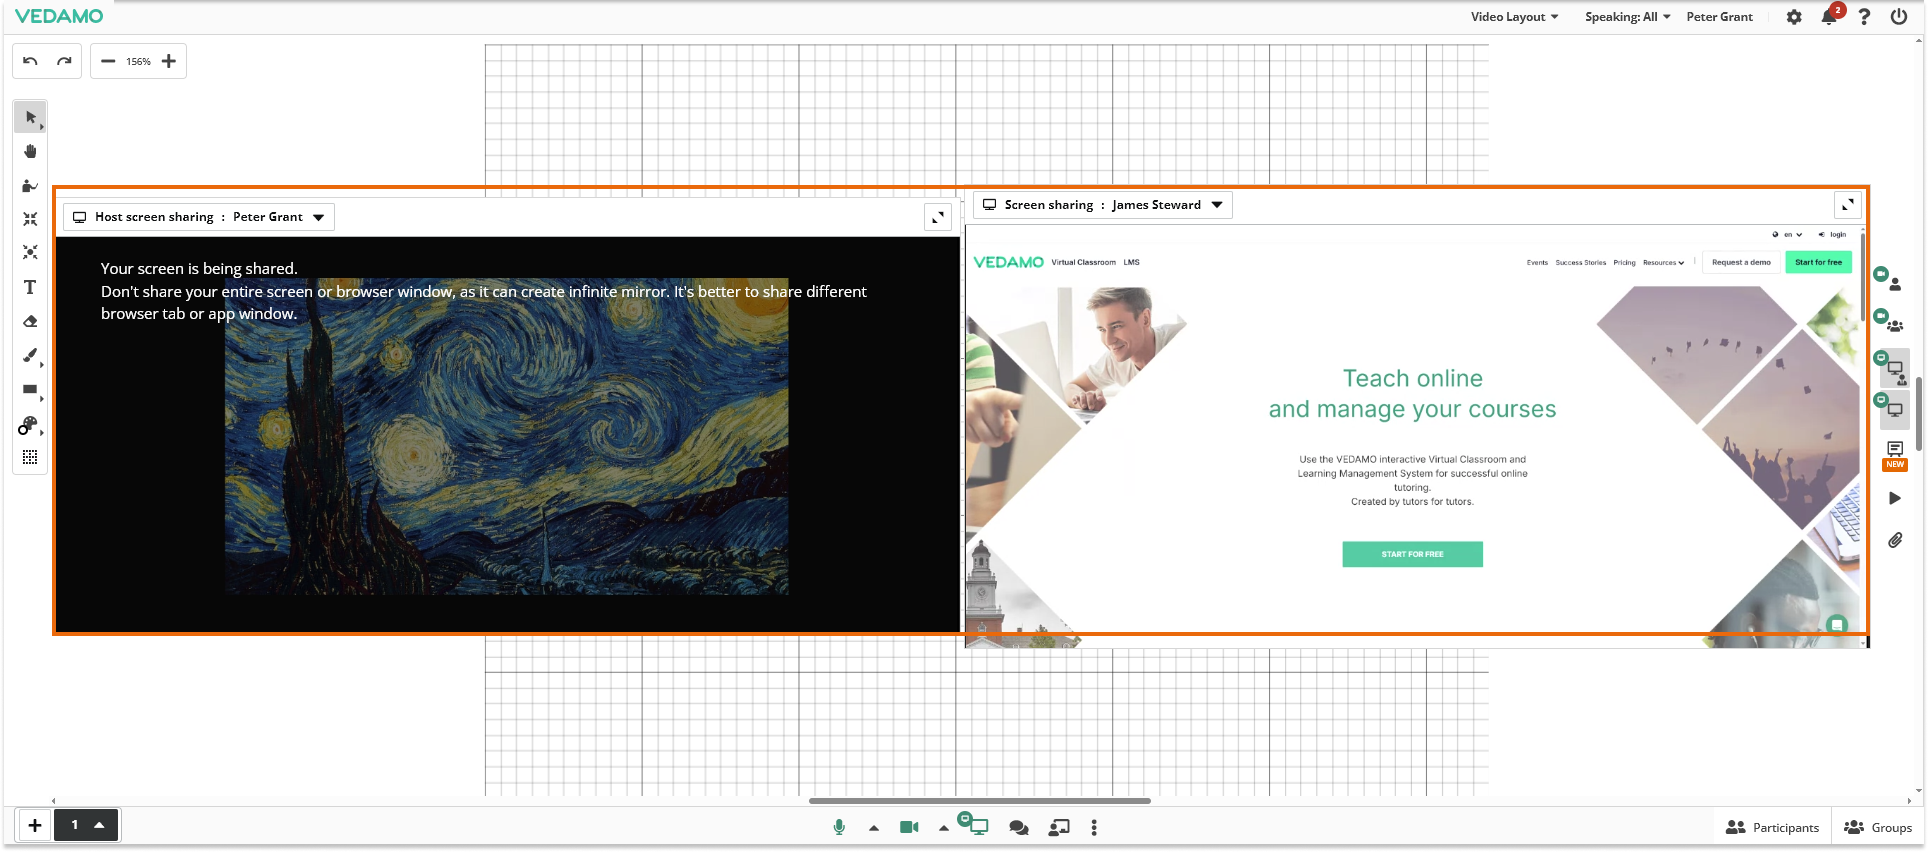Open the Groups panel

(x=1878, y=827)
